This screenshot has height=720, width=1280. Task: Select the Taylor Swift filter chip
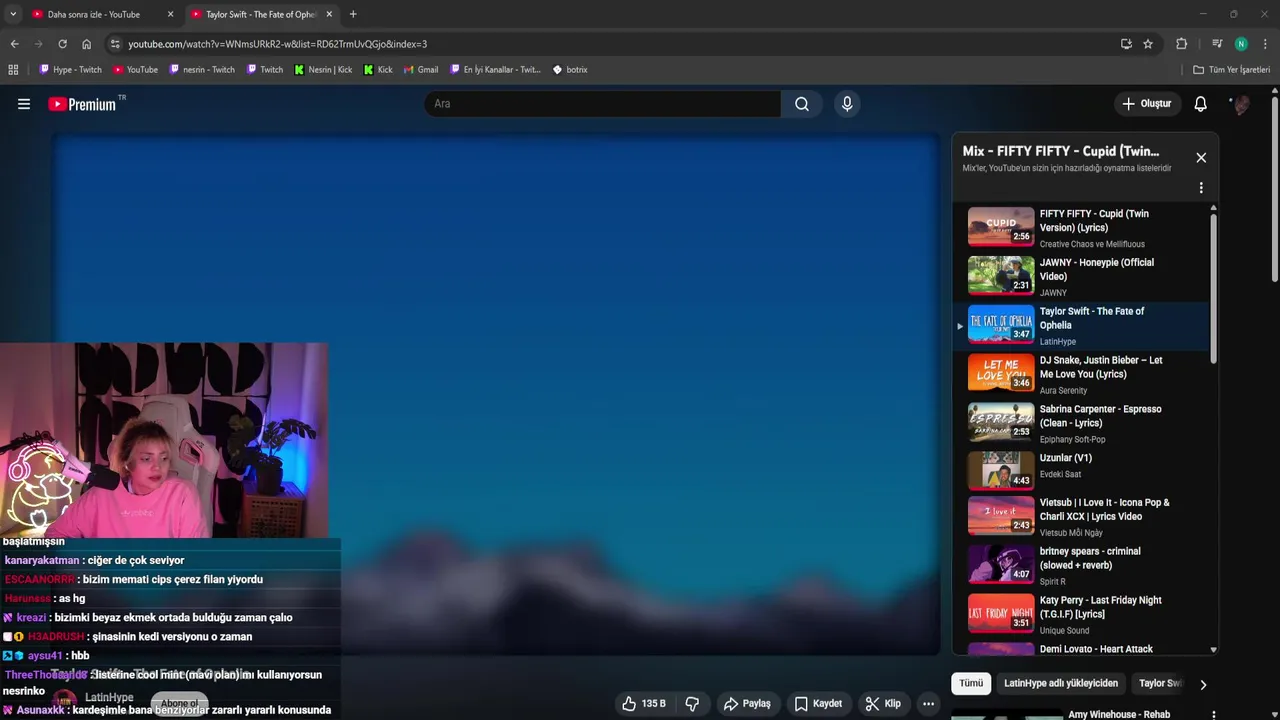point(1160,683)
